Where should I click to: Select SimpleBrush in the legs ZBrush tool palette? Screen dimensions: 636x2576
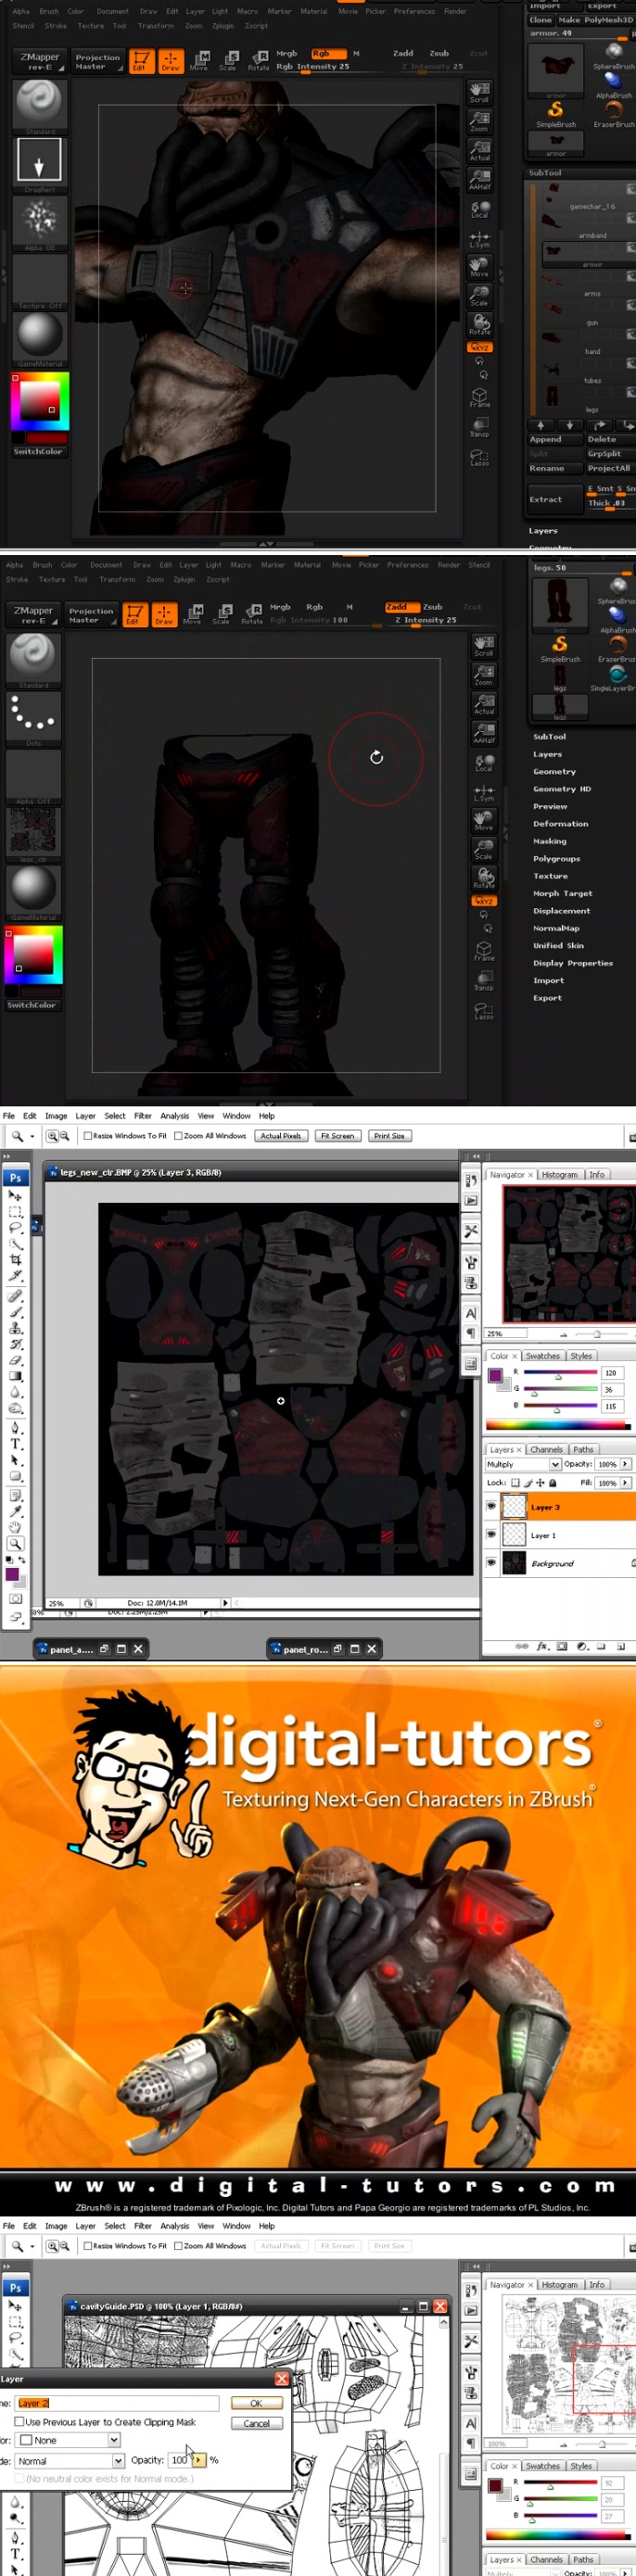560,648
